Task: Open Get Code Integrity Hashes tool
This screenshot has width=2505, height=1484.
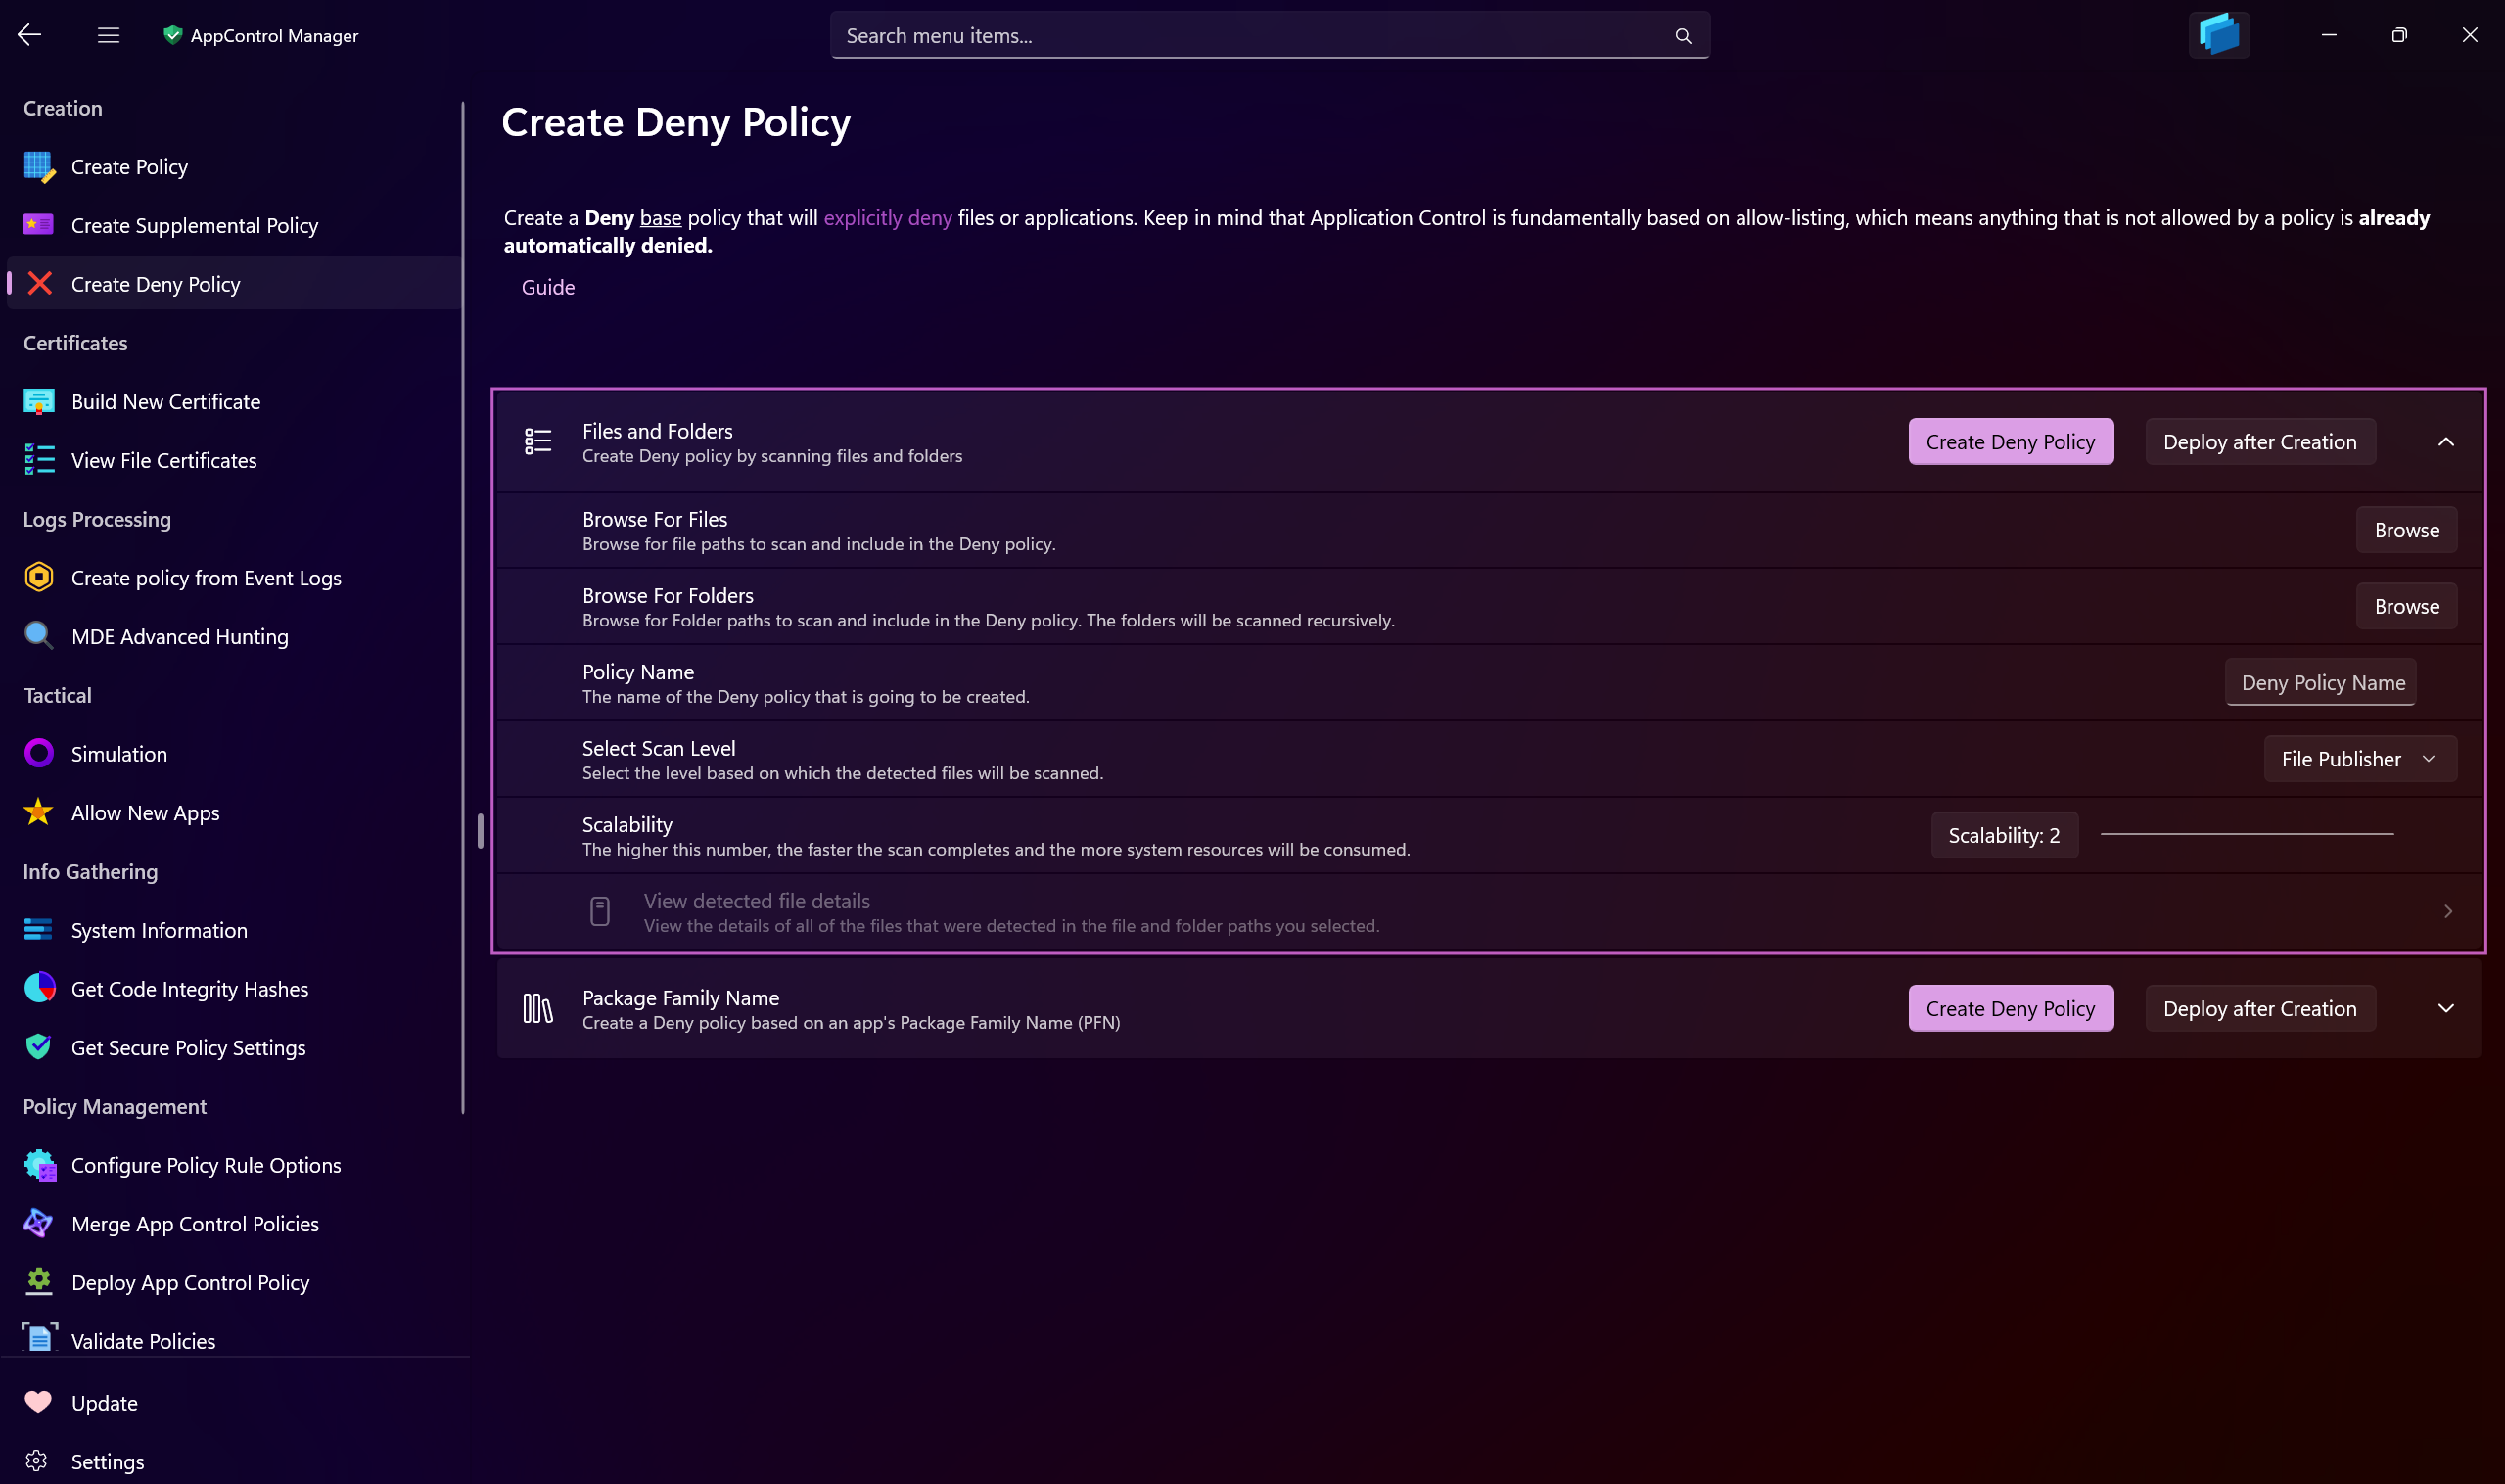Action: [189, 988]
